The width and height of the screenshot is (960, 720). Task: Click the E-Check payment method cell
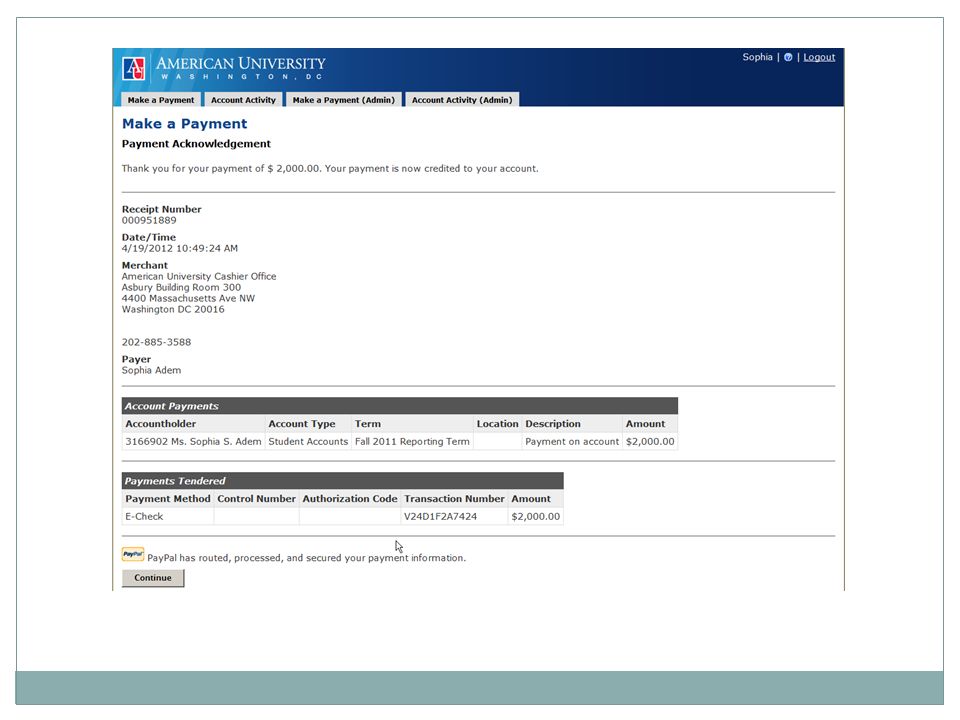168,517
